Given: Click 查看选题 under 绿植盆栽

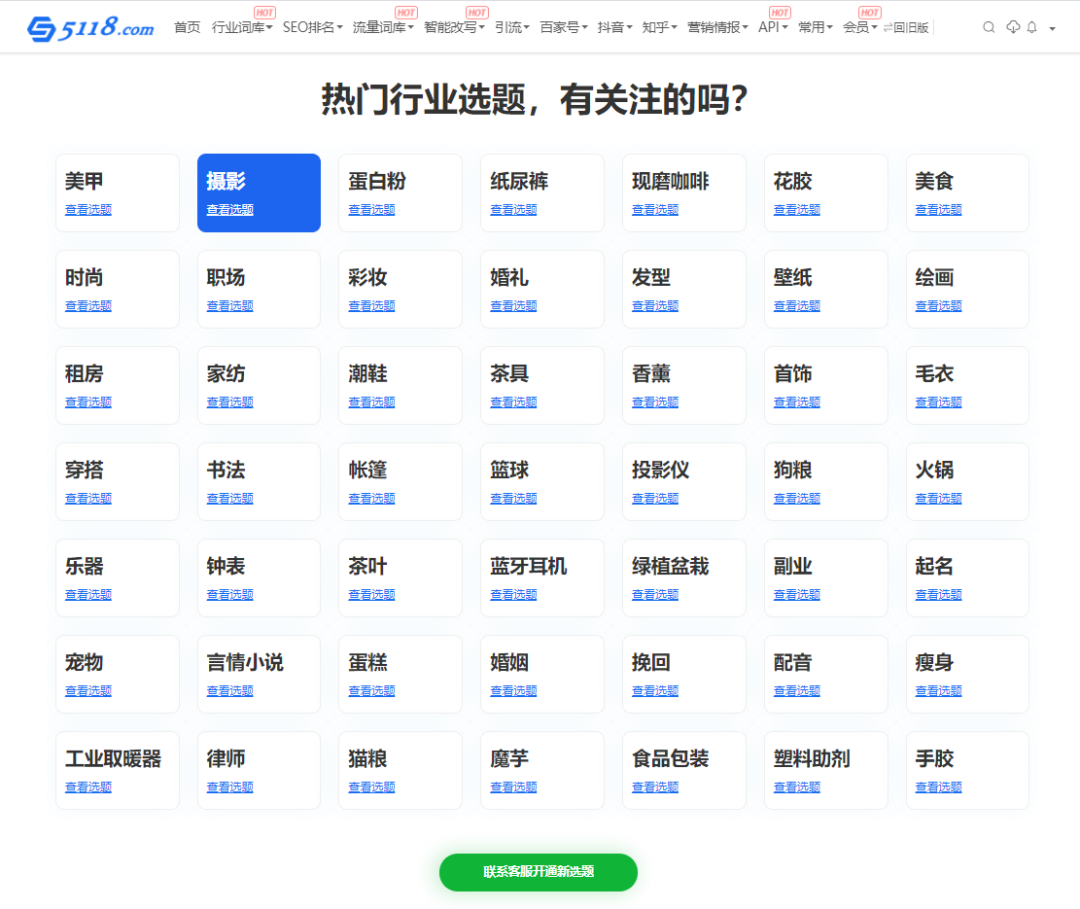Looking at the screenshot, I should tap(655, 594).
